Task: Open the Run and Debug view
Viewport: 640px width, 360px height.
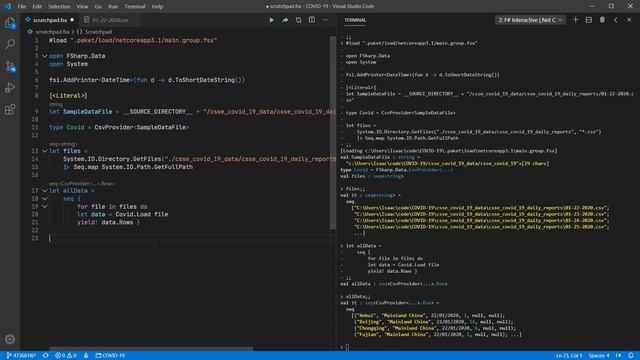Action: tap(10, 88)
